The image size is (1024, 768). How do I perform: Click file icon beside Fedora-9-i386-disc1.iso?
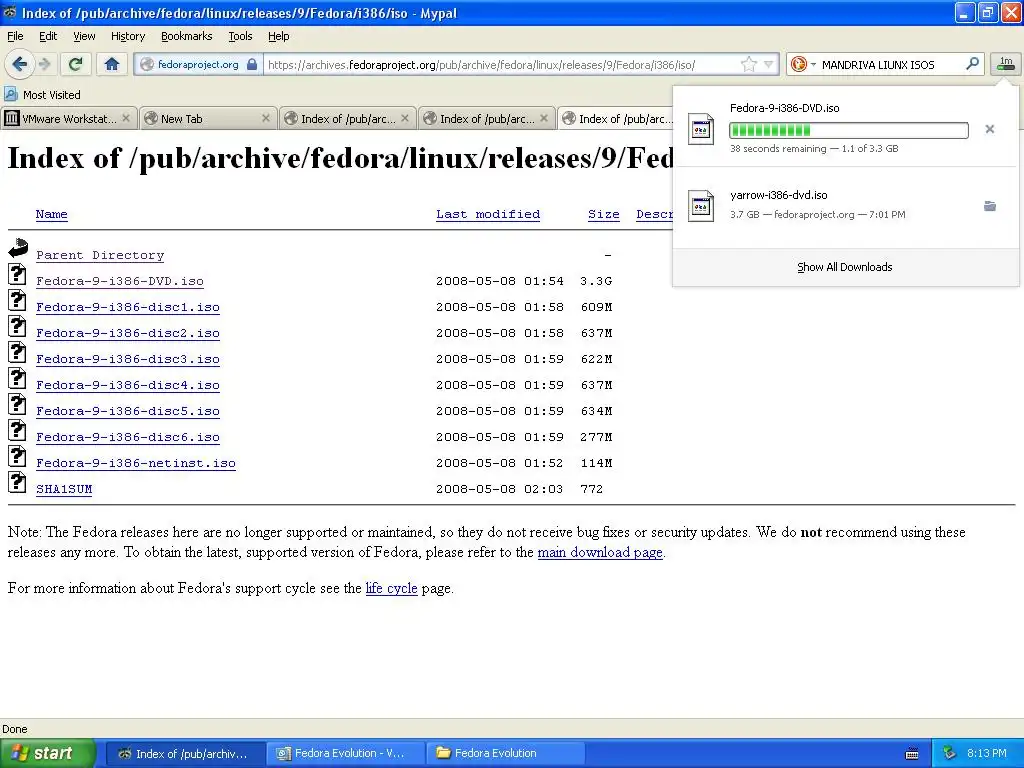point(17,300)
